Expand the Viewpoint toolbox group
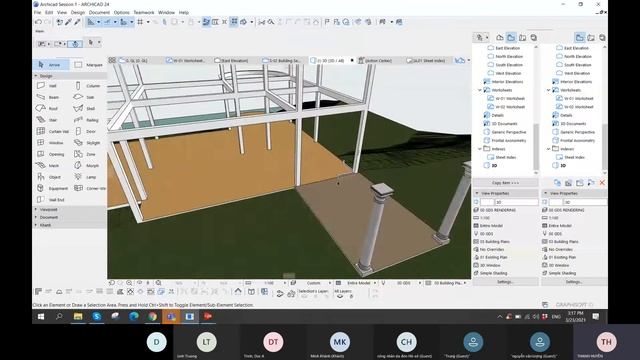 click(x=36, y=209)
